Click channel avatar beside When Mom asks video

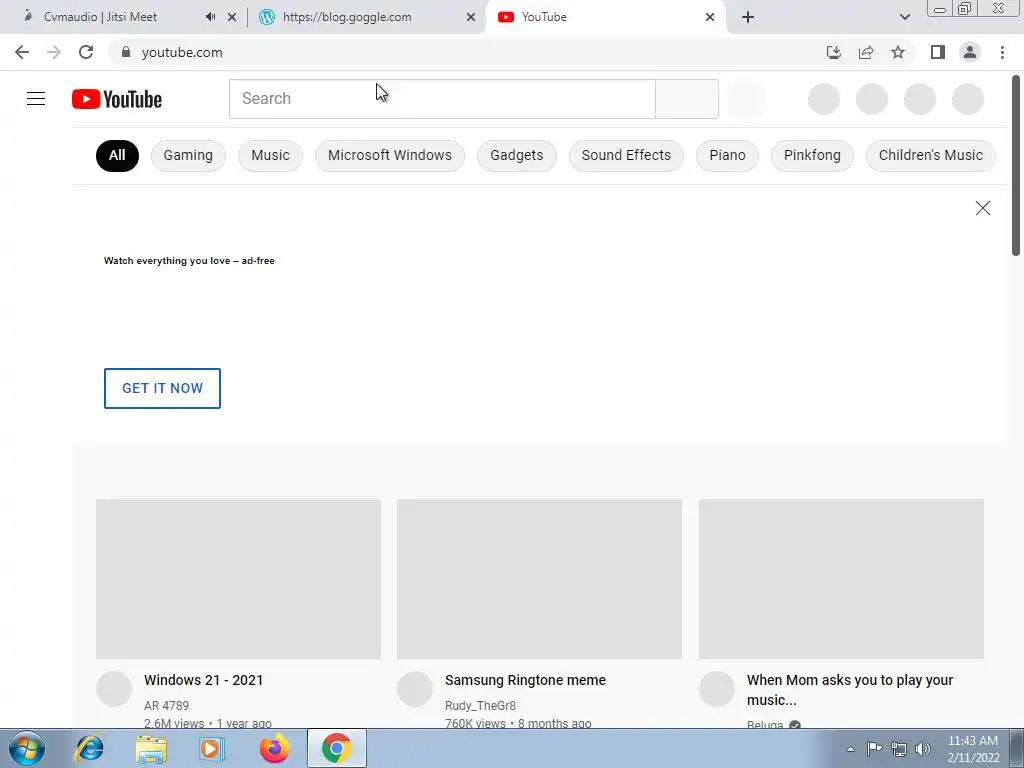717,689
